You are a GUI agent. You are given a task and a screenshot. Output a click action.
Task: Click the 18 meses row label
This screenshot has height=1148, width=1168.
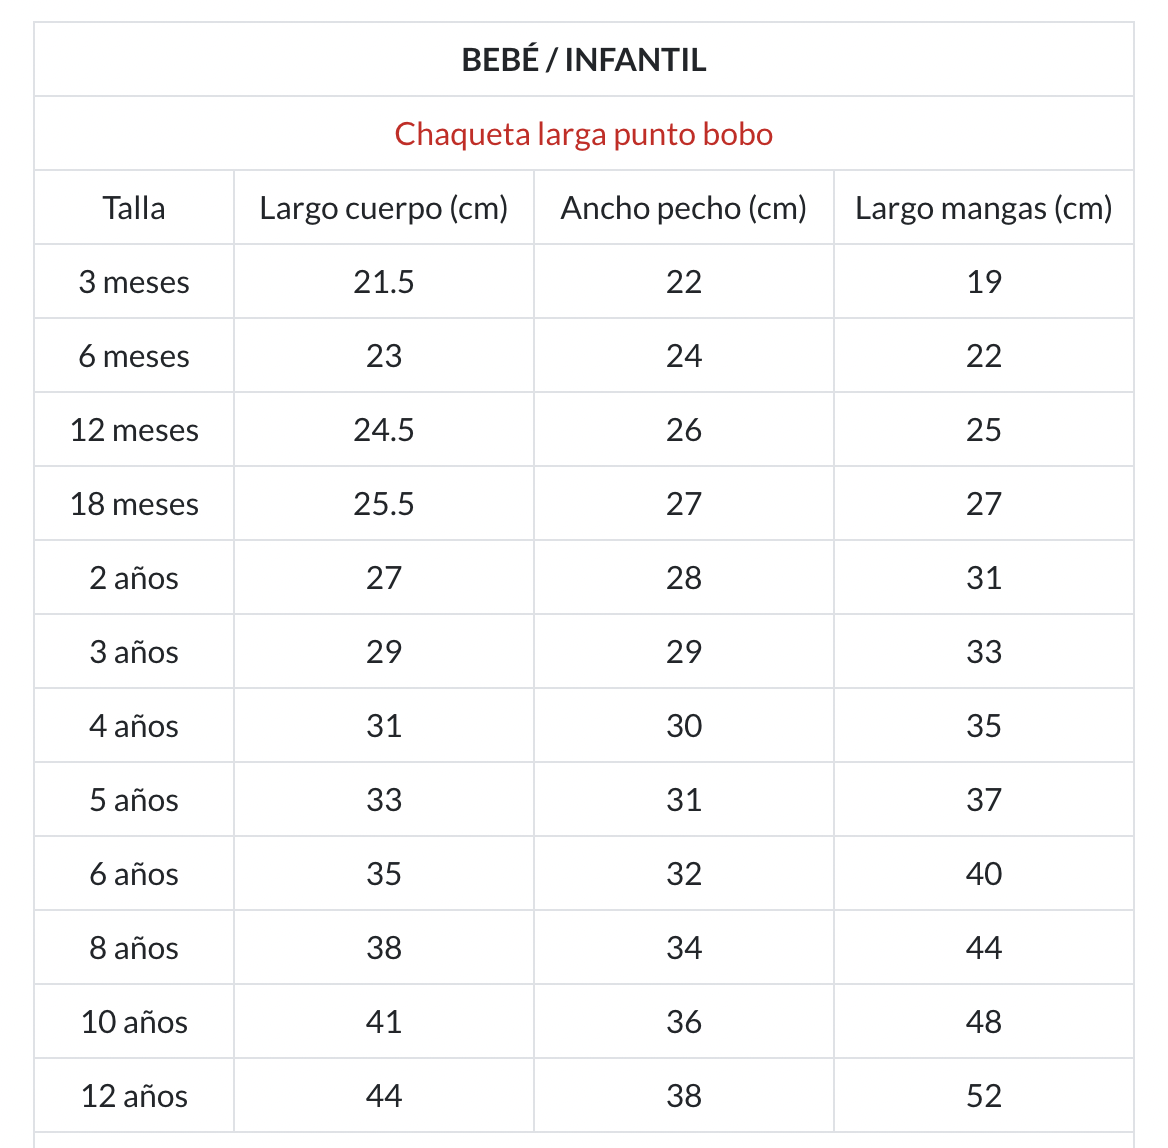(134, 504)
